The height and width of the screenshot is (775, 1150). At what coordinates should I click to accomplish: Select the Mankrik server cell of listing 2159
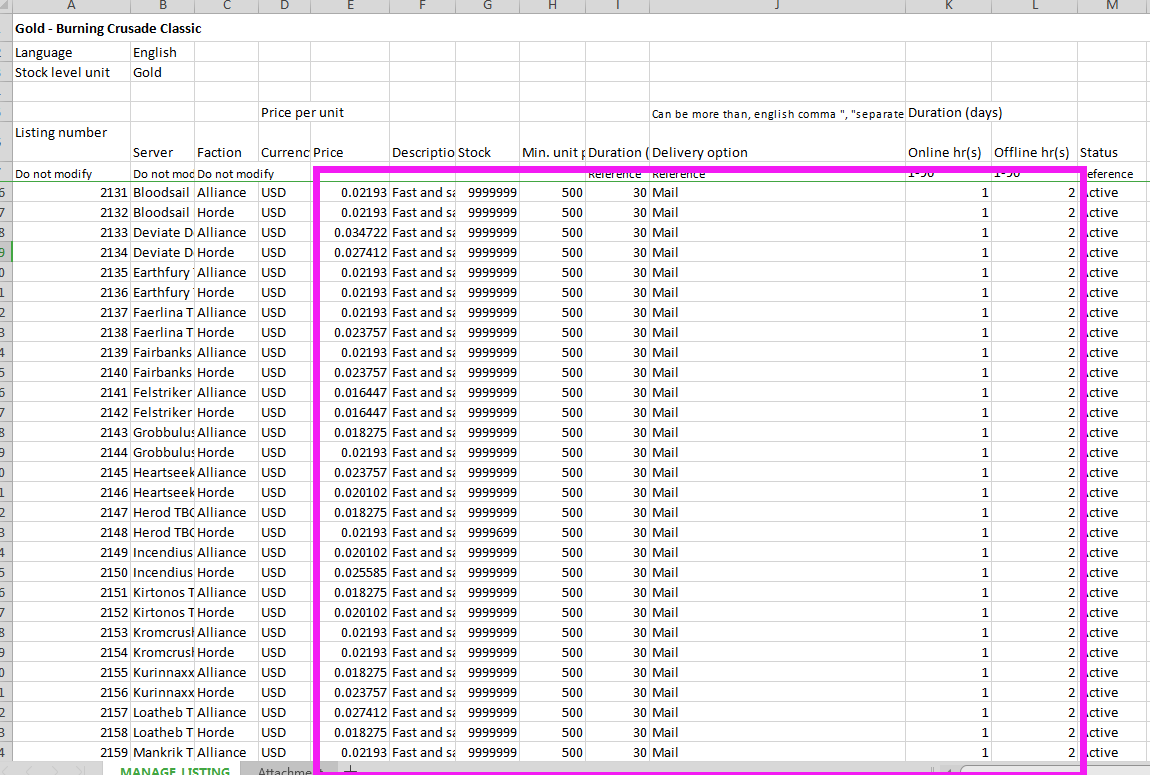162,752
